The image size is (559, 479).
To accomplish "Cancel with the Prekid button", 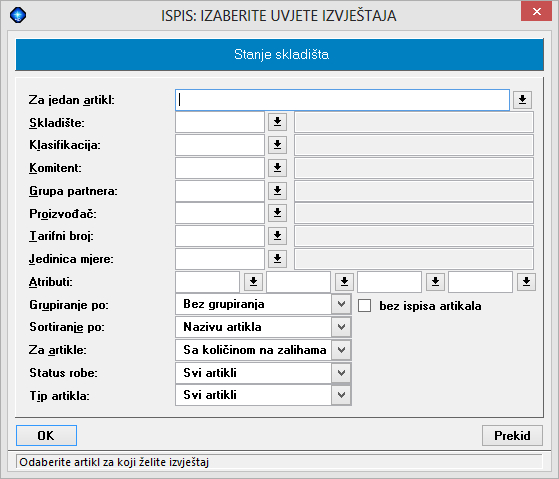I will coord(512,436).
